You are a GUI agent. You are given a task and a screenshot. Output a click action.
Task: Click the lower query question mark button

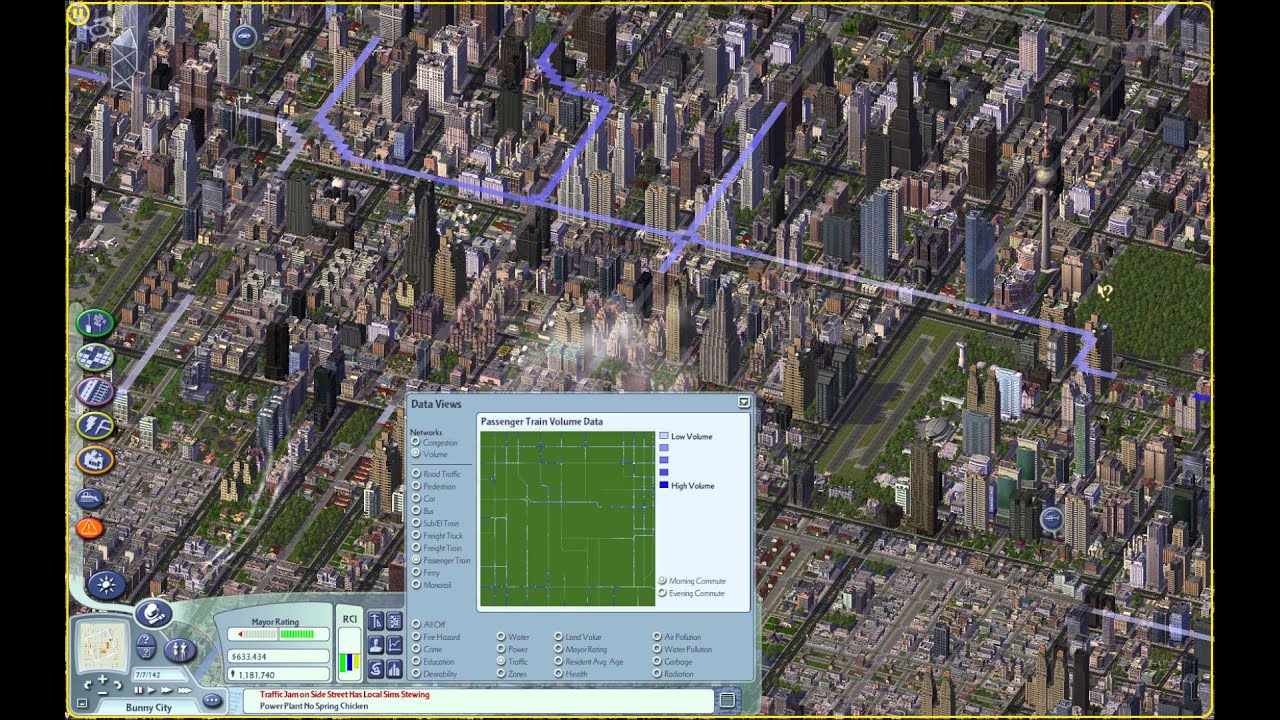click(x=146, y=652)
